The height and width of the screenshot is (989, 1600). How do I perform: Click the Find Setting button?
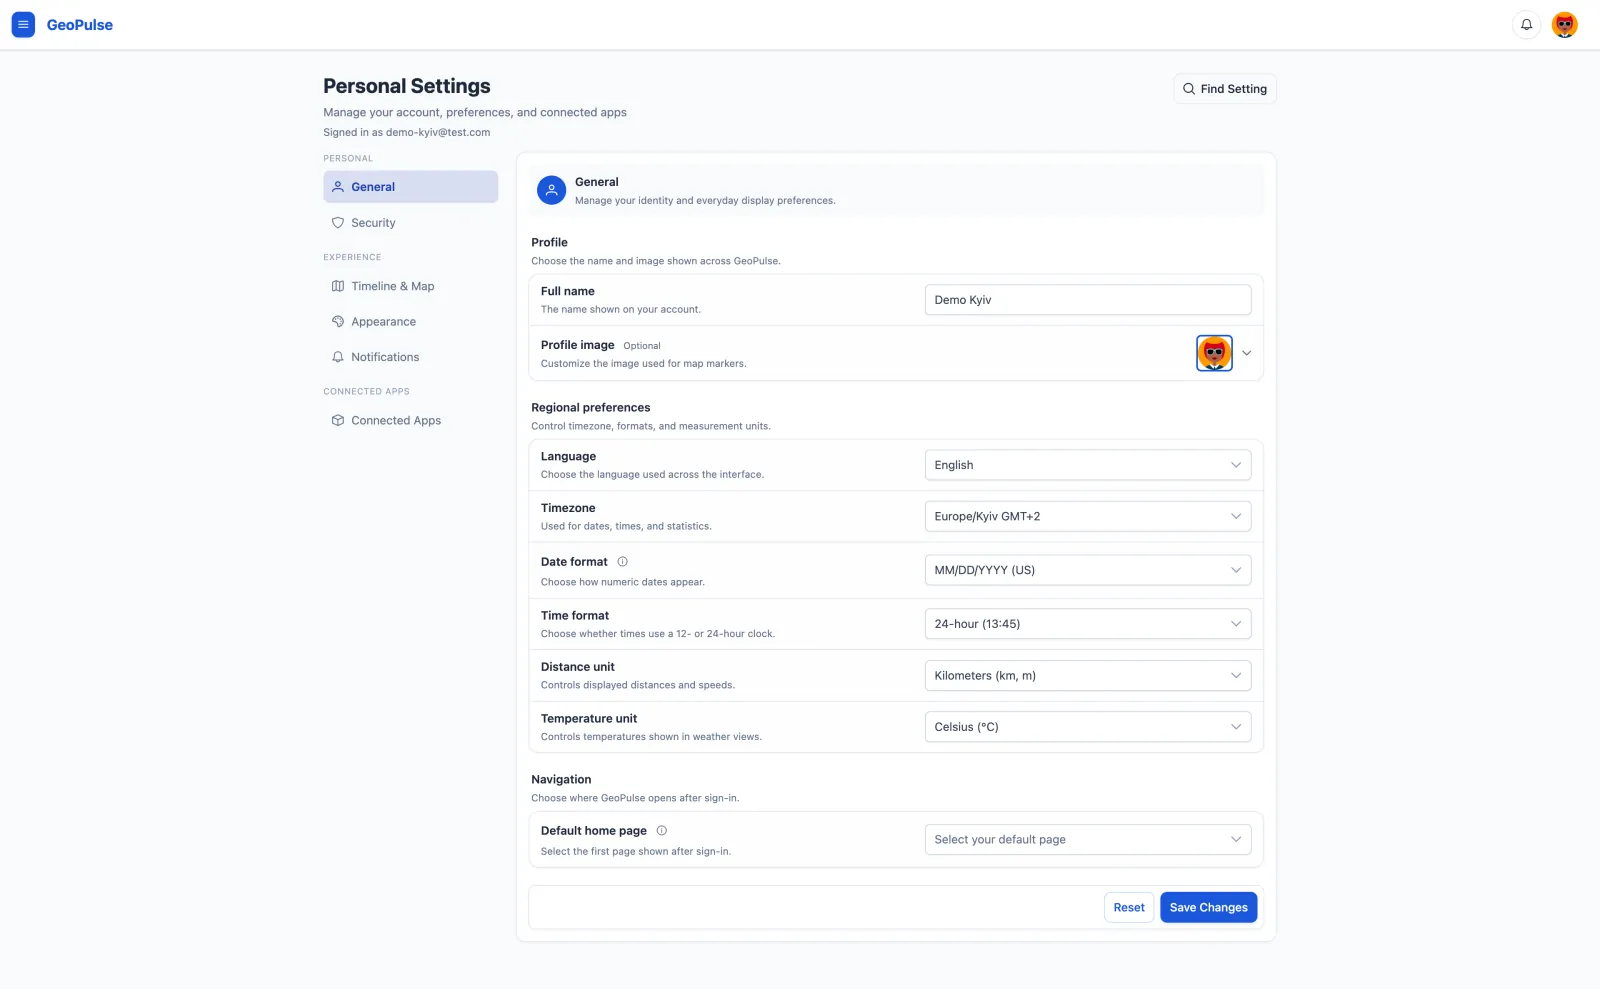(1224, 89)
